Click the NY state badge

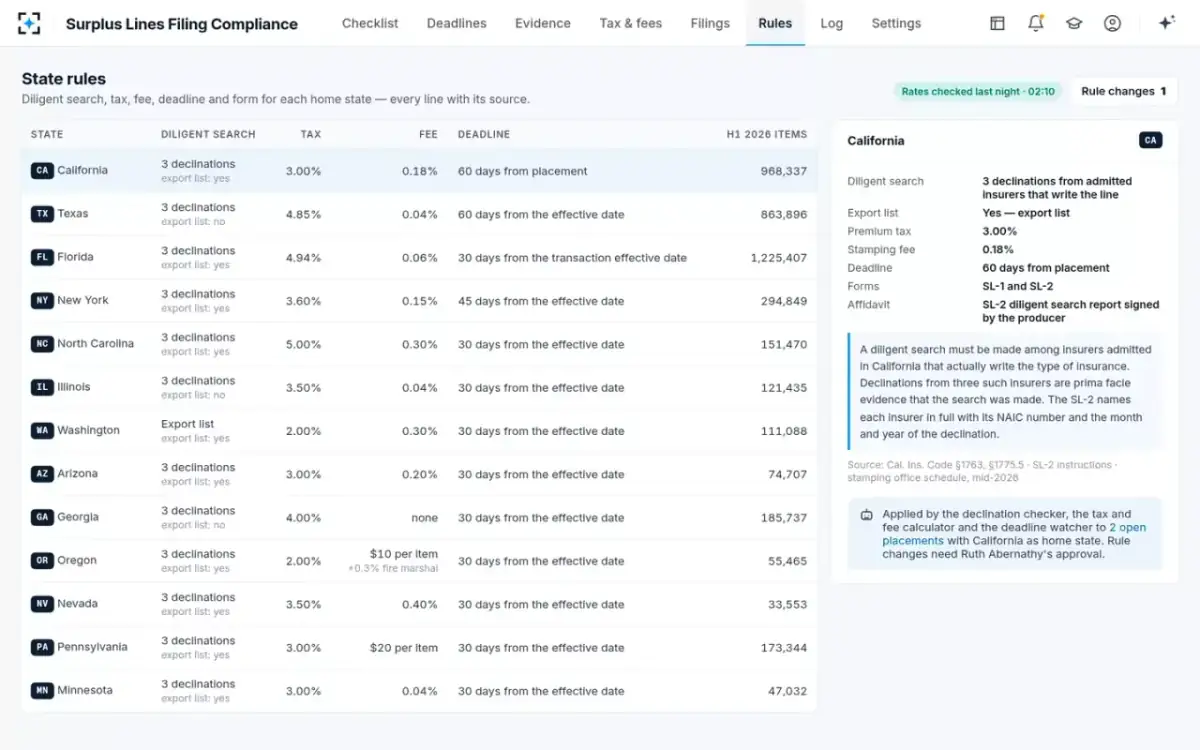point(42,301)
